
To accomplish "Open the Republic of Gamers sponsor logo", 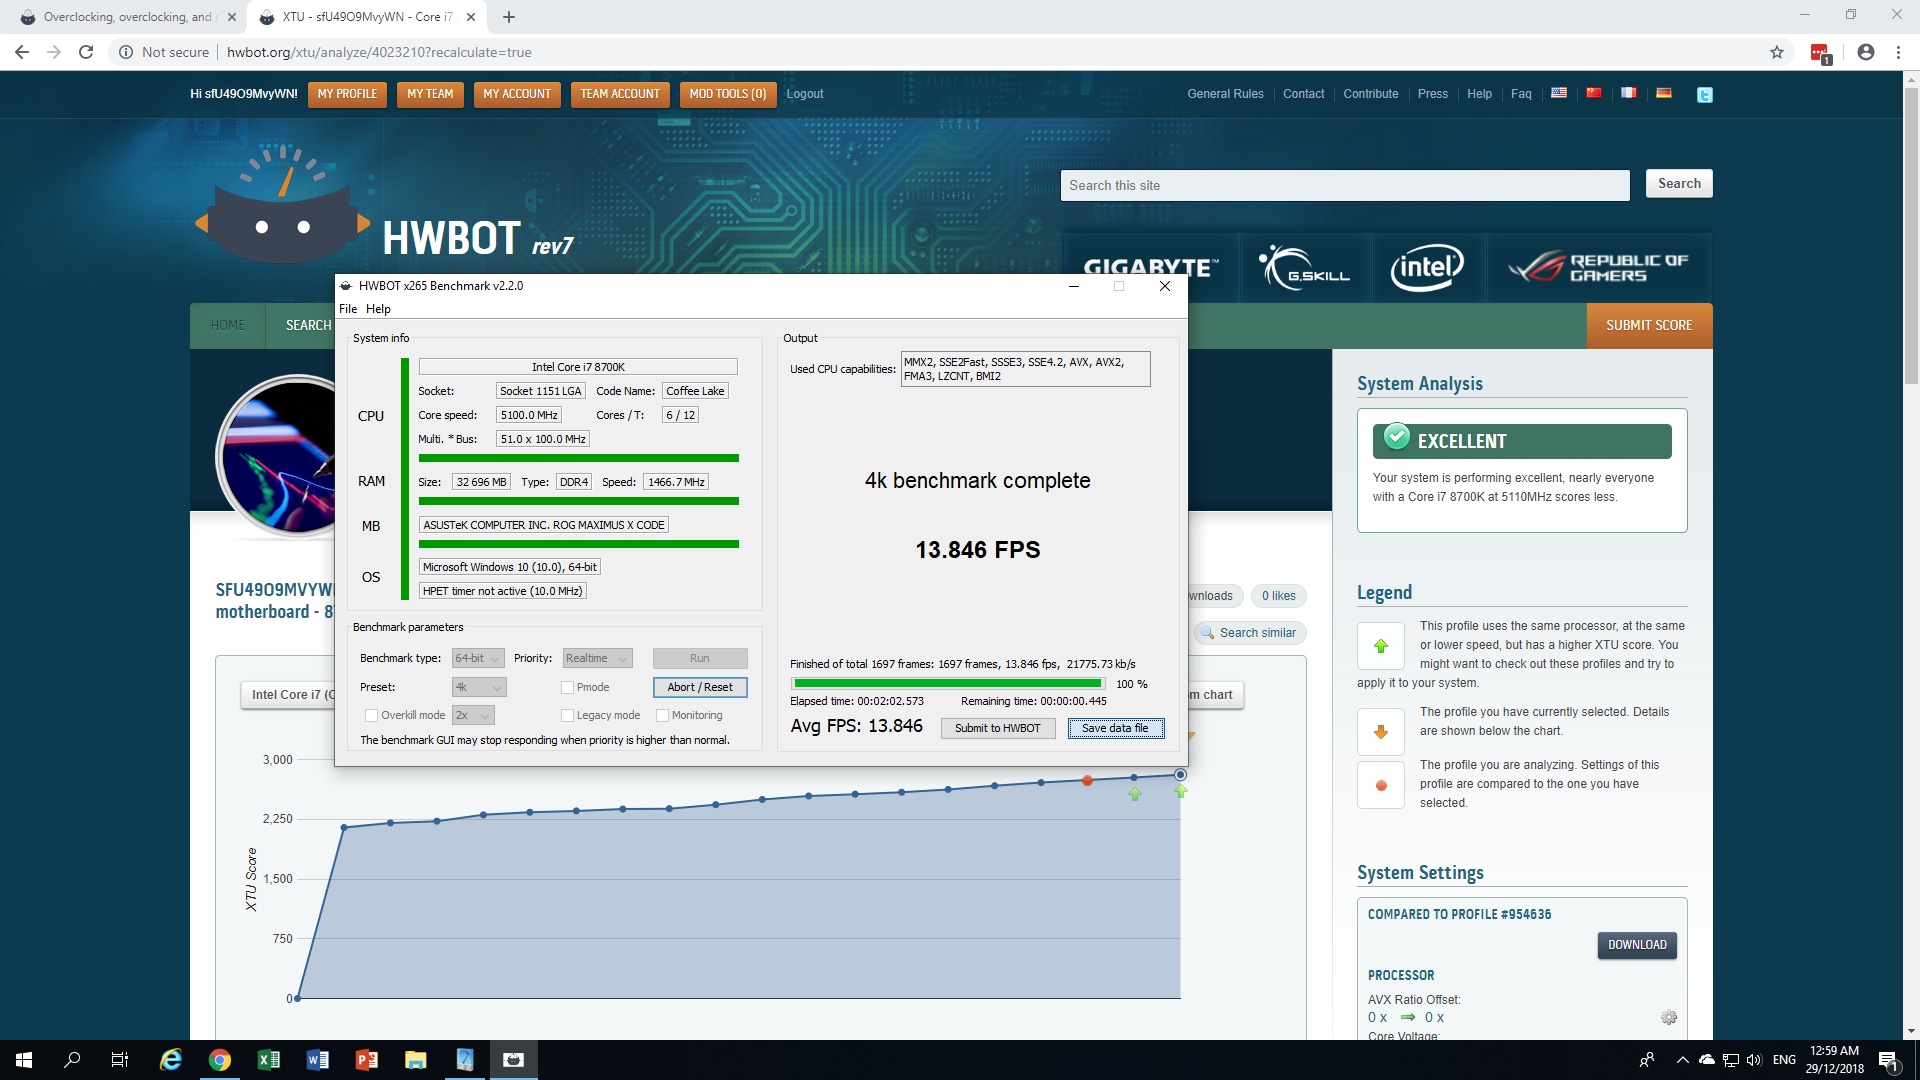I will [1599, 268].
